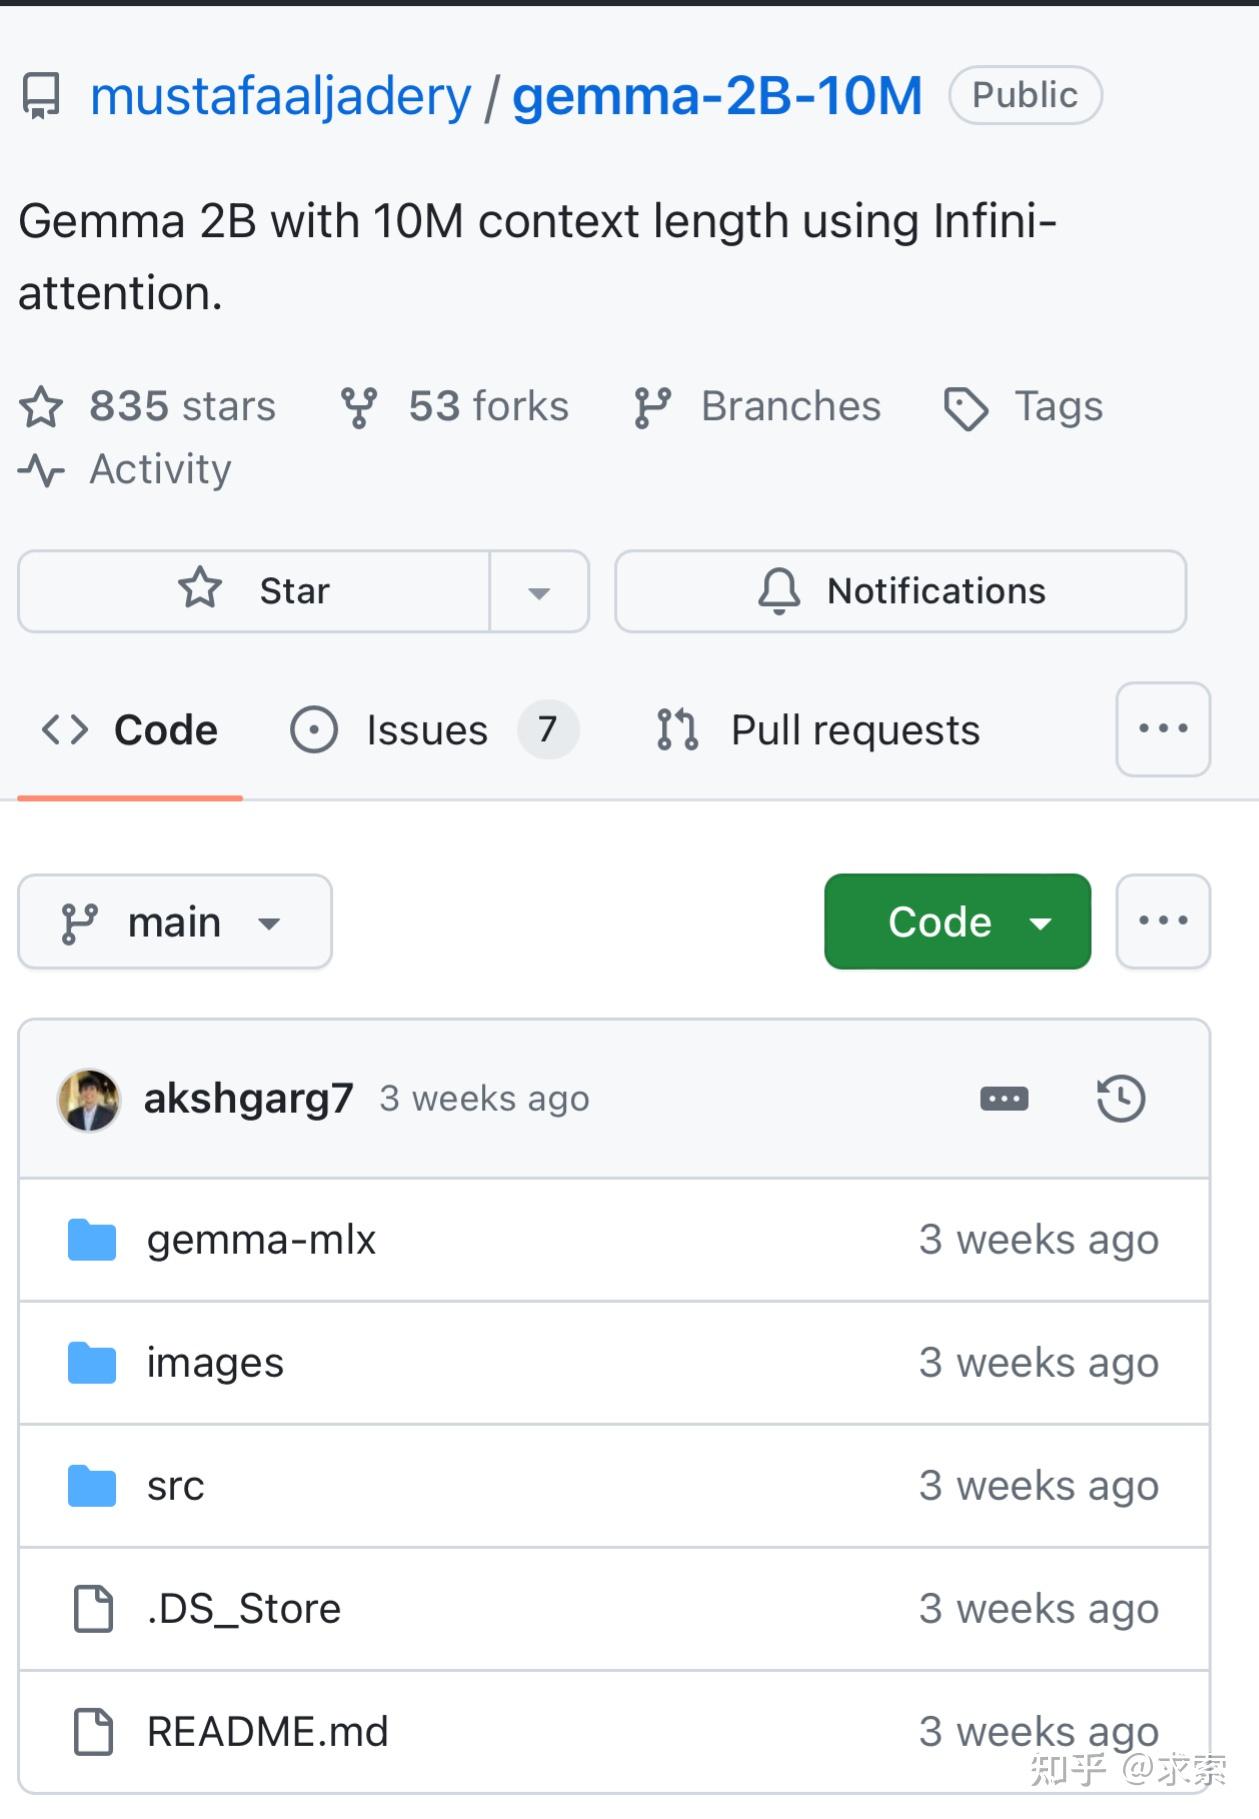The image size is (1259, 1819).
Task: Open the images folder
Action: (215, 1363)
